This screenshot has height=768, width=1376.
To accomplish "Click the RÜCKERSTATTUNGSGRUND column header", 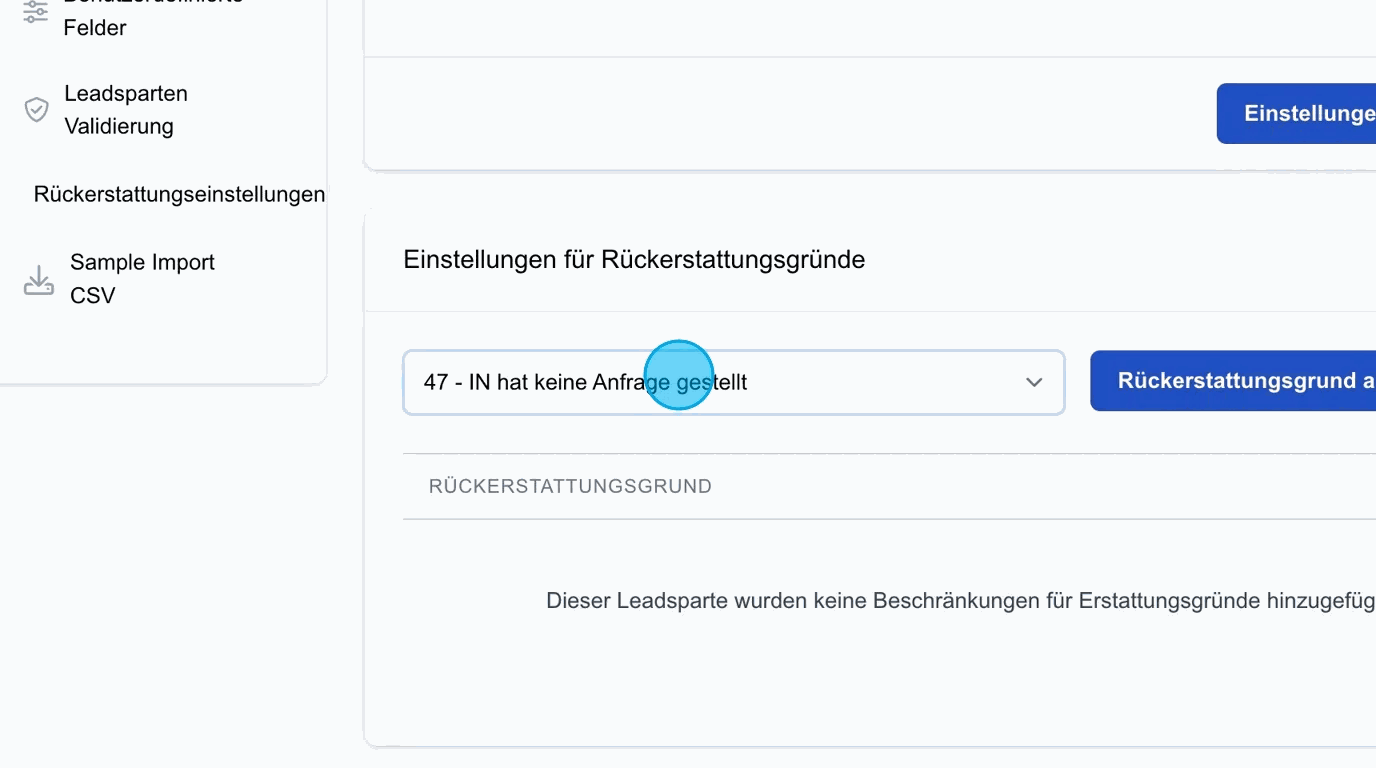I will [x=570, y=487].
